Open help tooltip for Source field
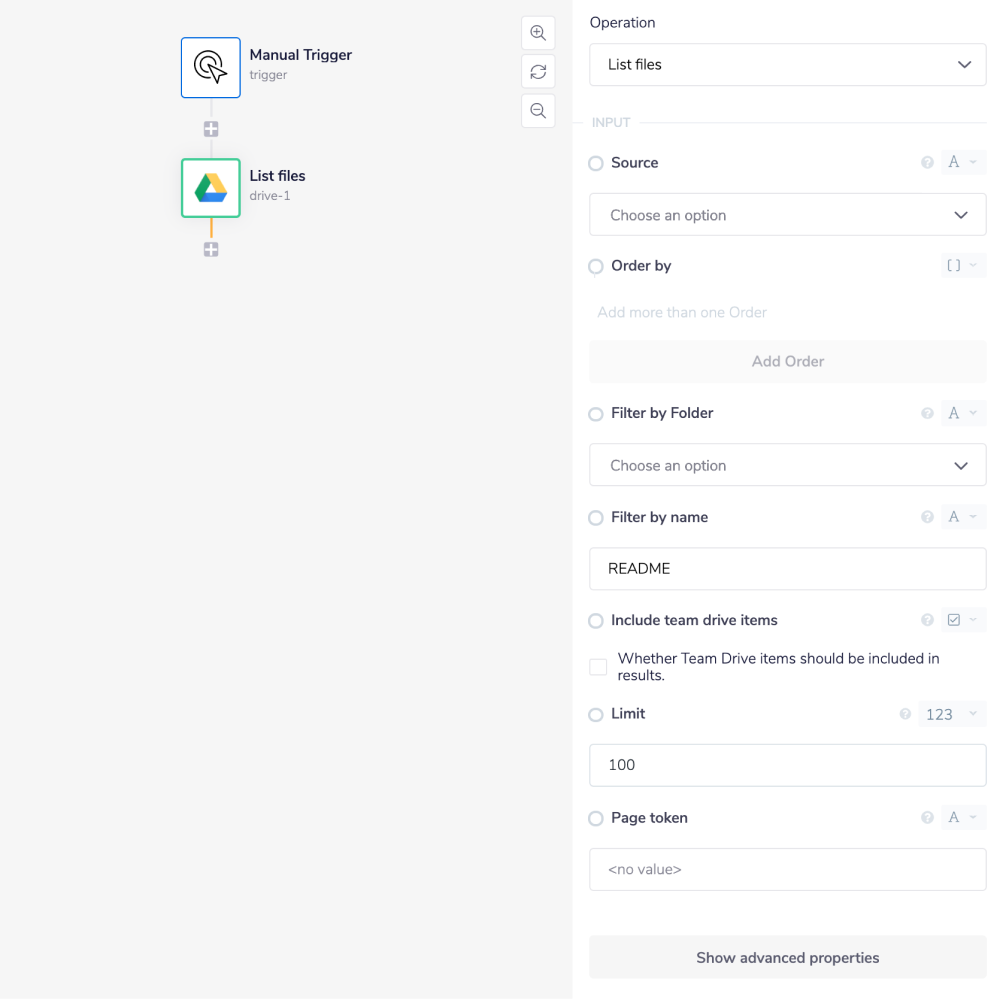The width and height of the screenshot is (1000, 999). coord(927,163)
